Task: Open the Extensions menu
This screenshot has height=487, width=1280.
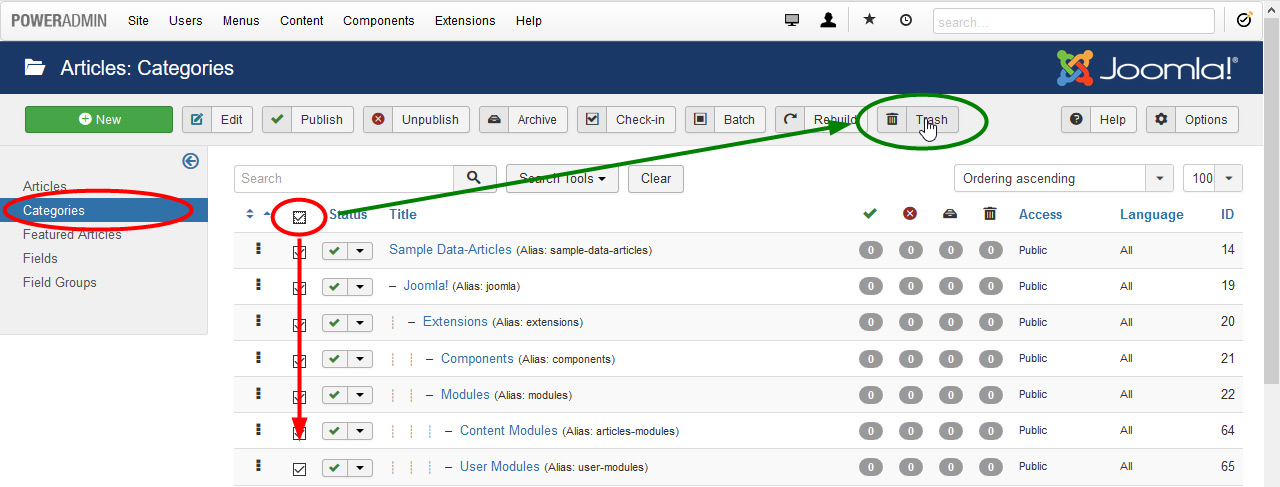Action: [465, 20]
